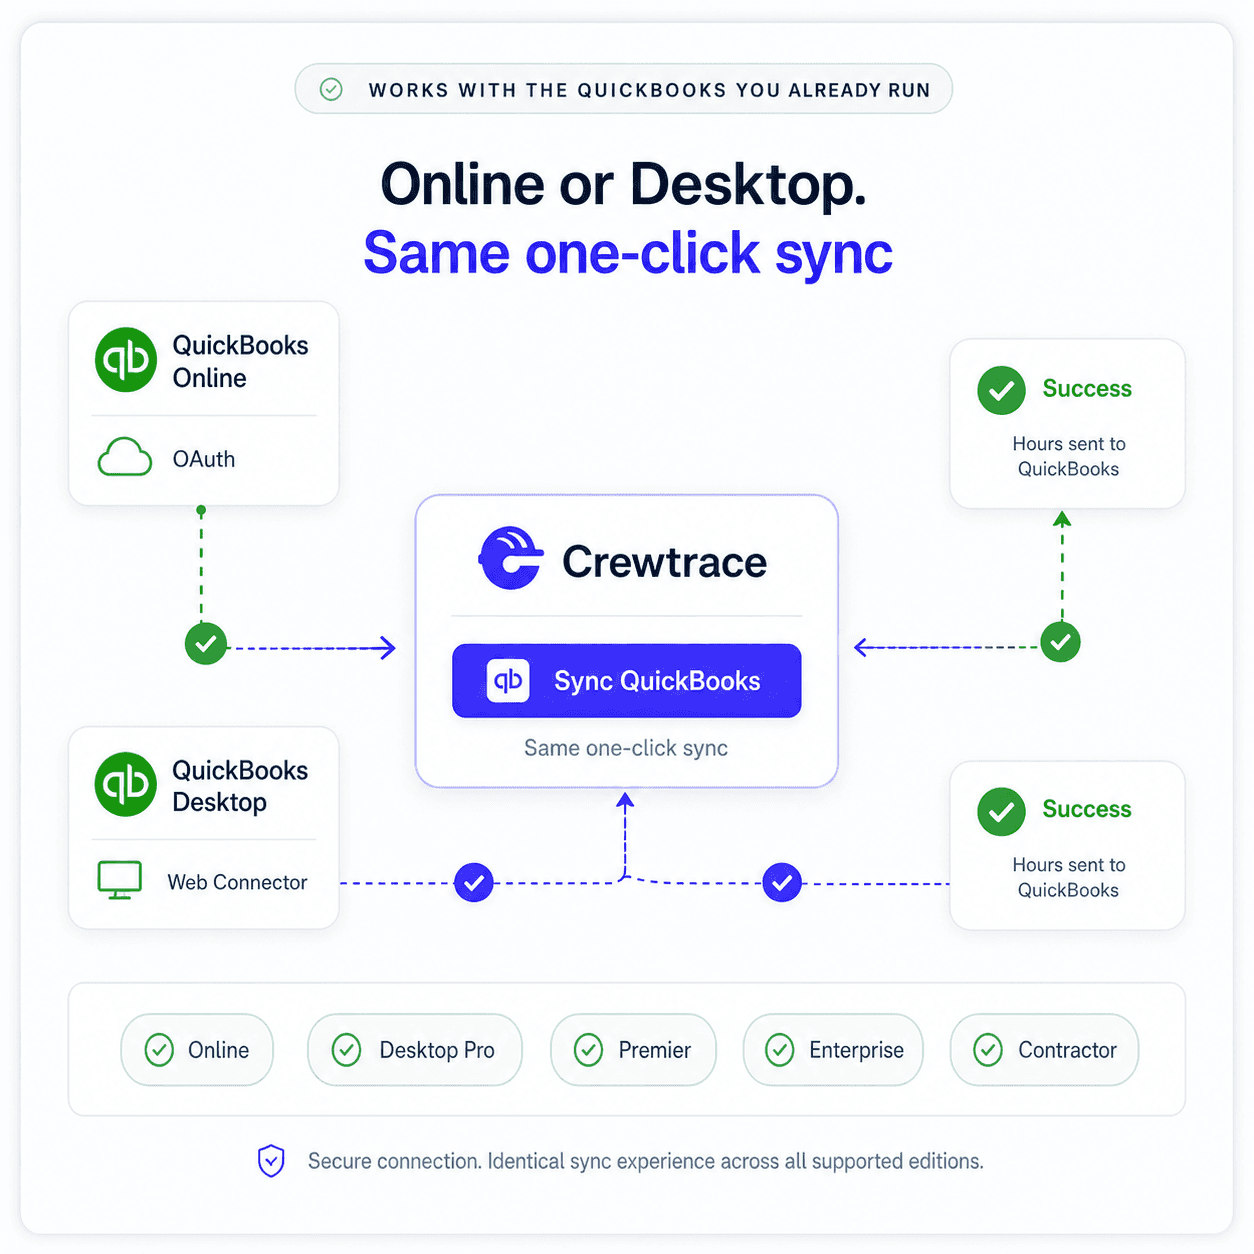Click the top Success green checkmark icon

[x=1002, y=390]
